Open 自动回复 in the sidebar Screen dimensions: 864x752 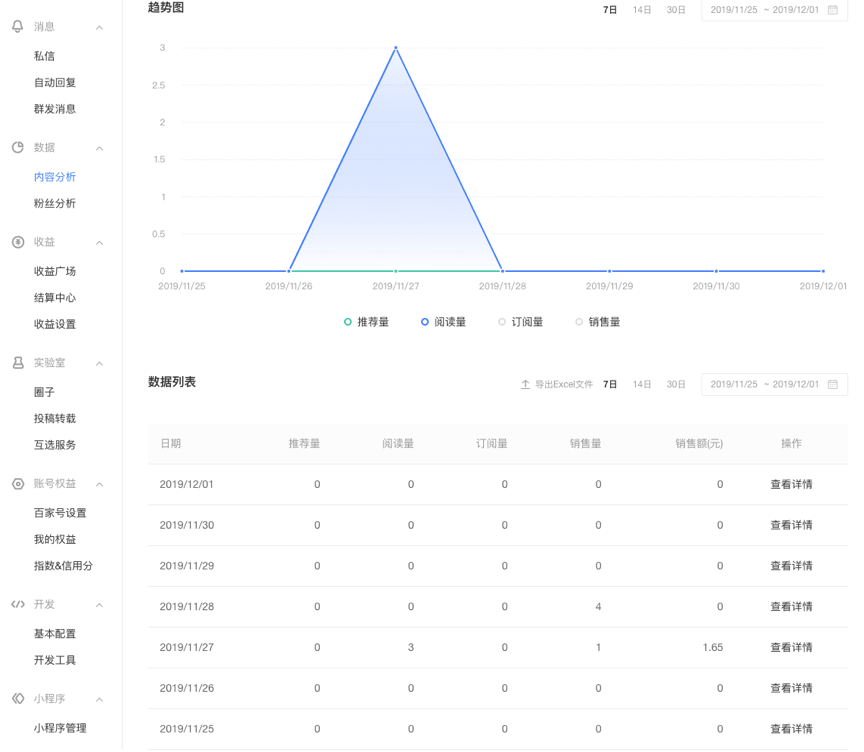click(55, 82)
